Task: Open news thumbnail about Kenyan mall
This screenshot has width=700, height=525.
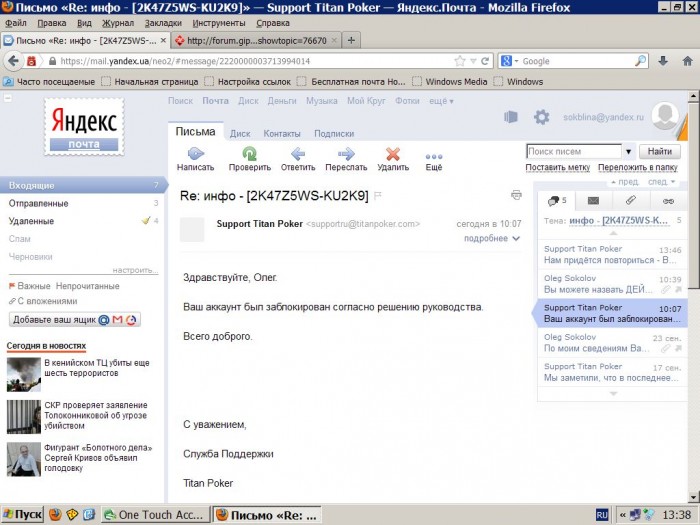Action: coord(24,375)
